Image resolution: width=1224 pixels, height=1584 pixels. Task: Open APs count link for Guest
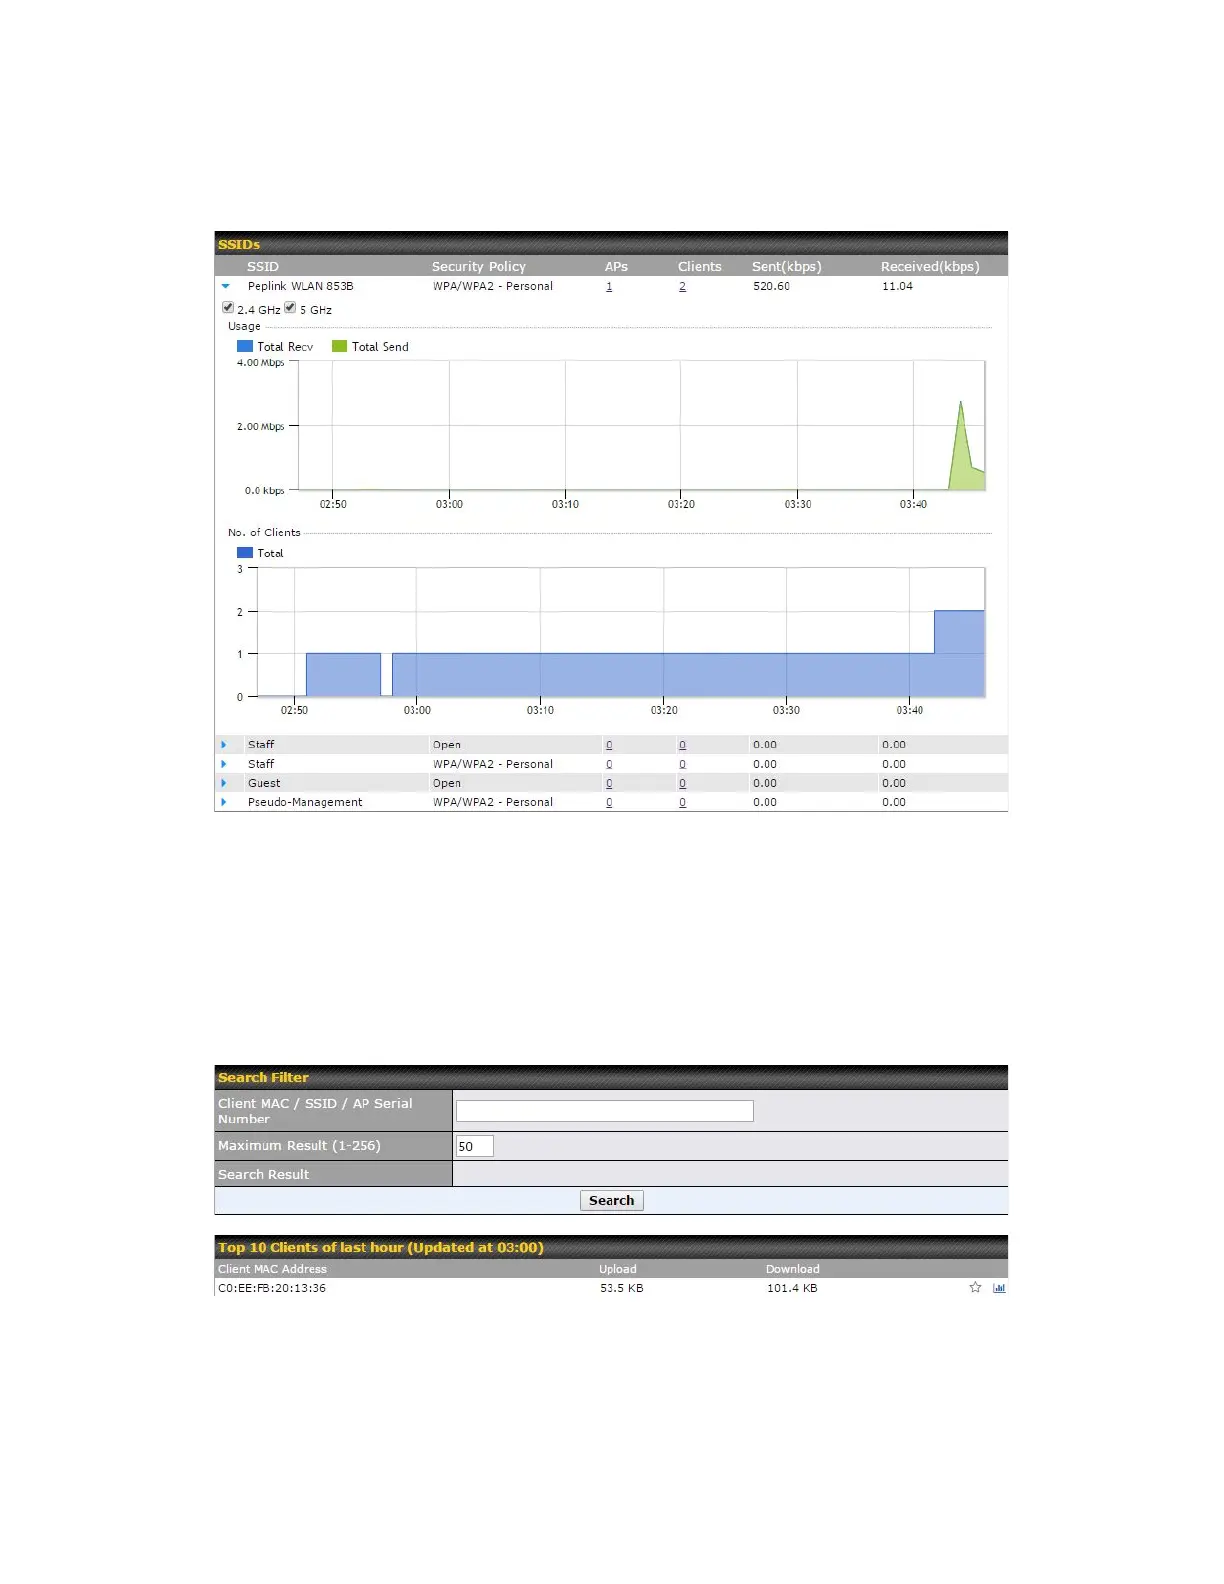[609, 783]
